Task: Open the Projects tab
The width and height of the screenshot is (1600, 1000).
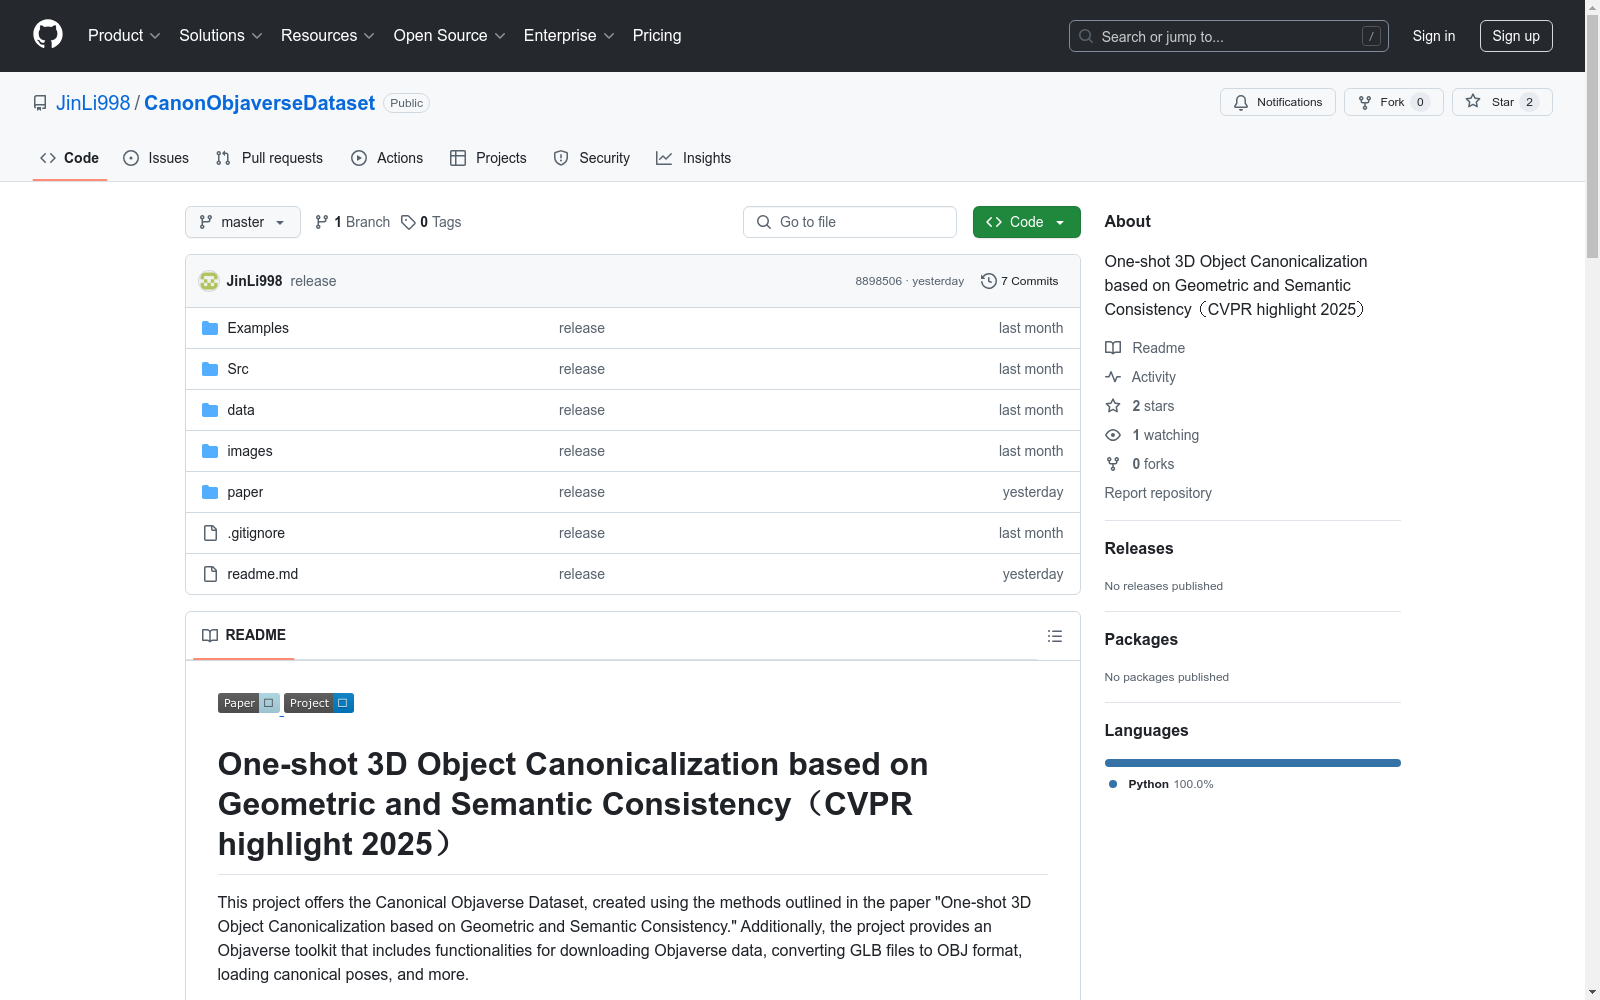Action: pos(488,158)
